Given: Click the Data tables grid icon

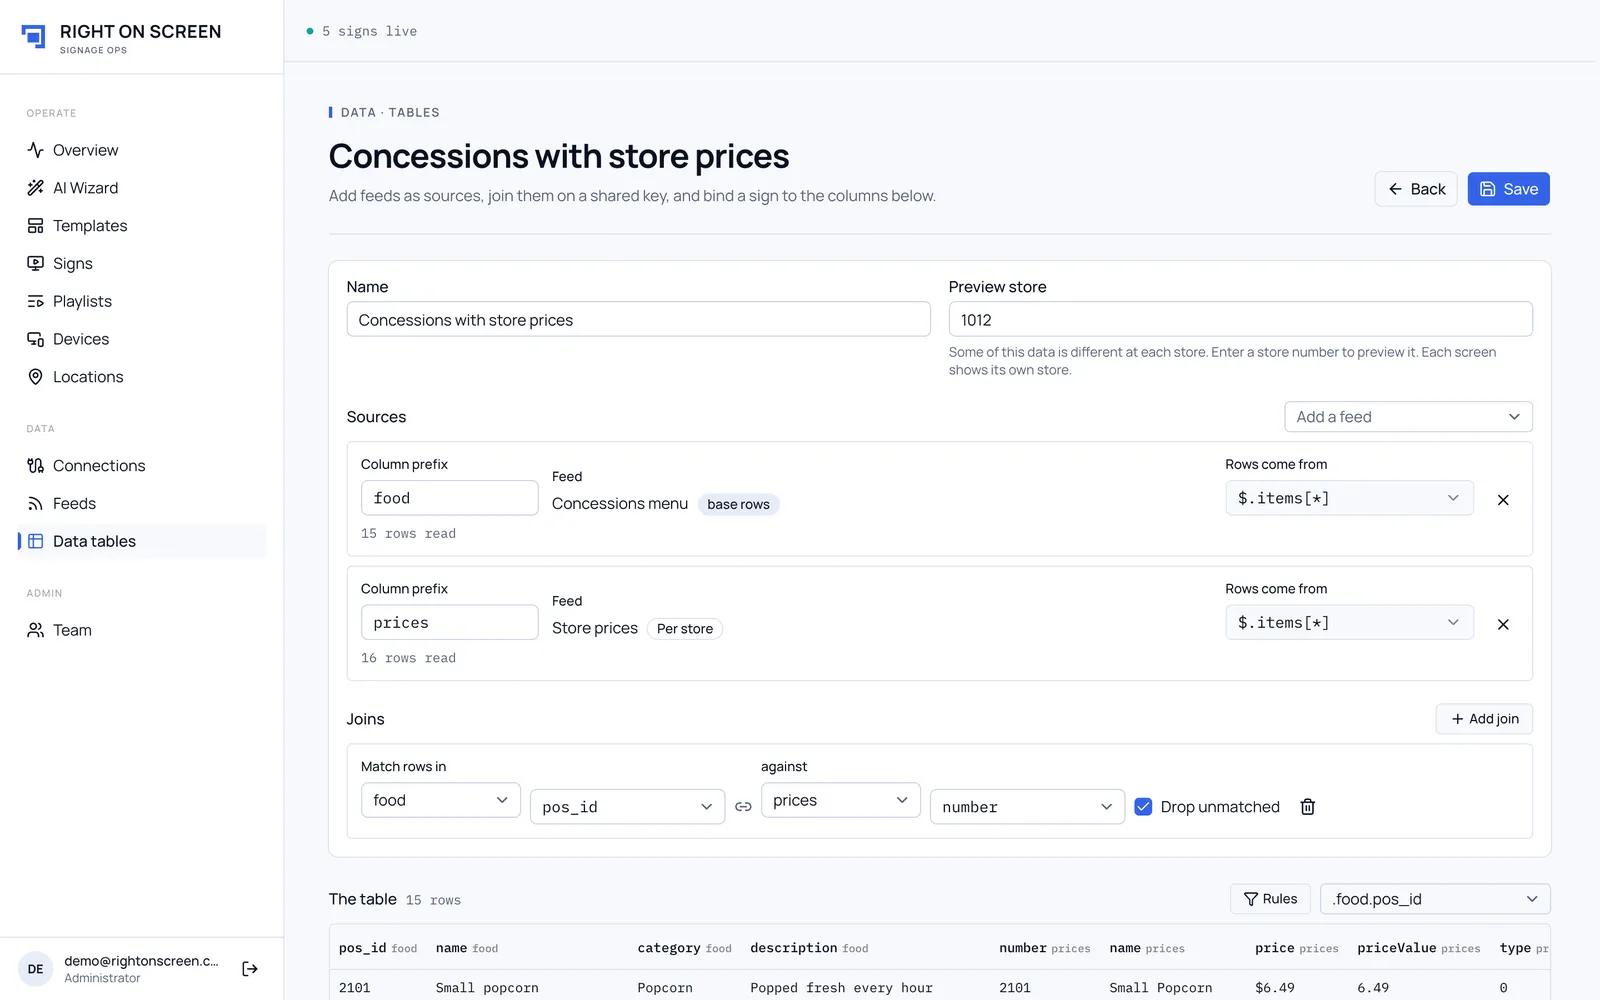Looking at the screenshot, I should 35,541.
